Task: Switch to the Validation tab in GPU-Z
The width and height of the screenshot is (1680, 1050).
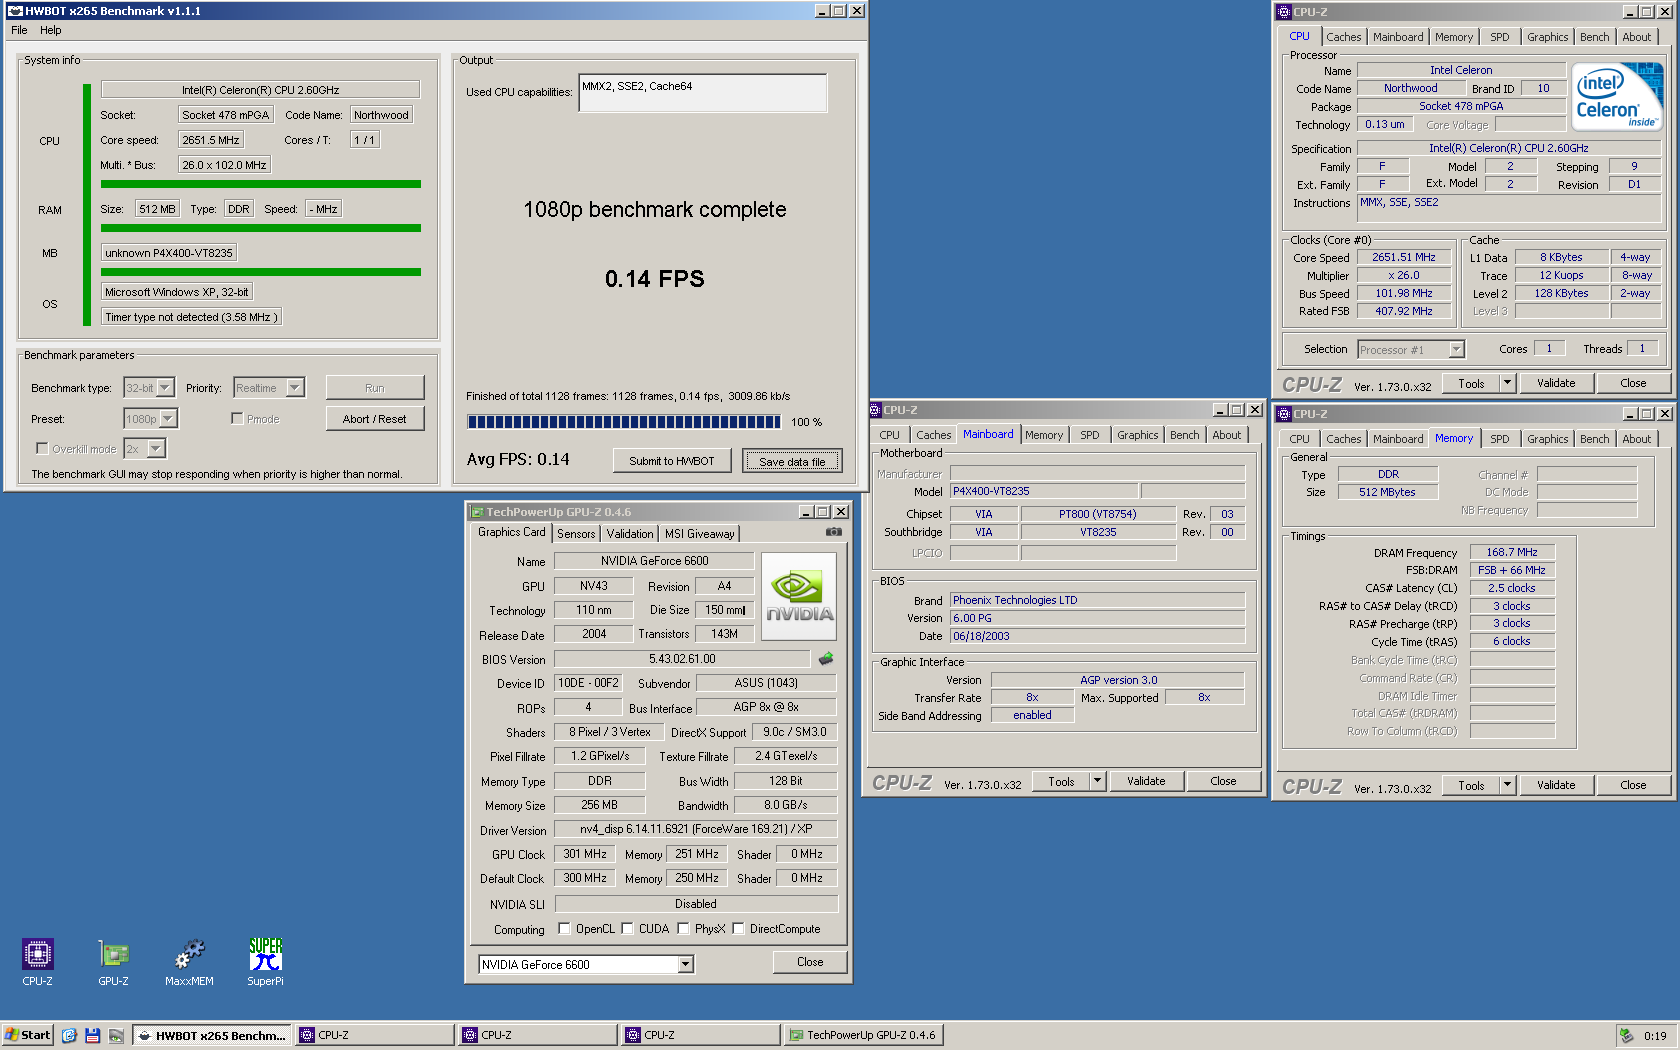Action: (x=630, y=534)
